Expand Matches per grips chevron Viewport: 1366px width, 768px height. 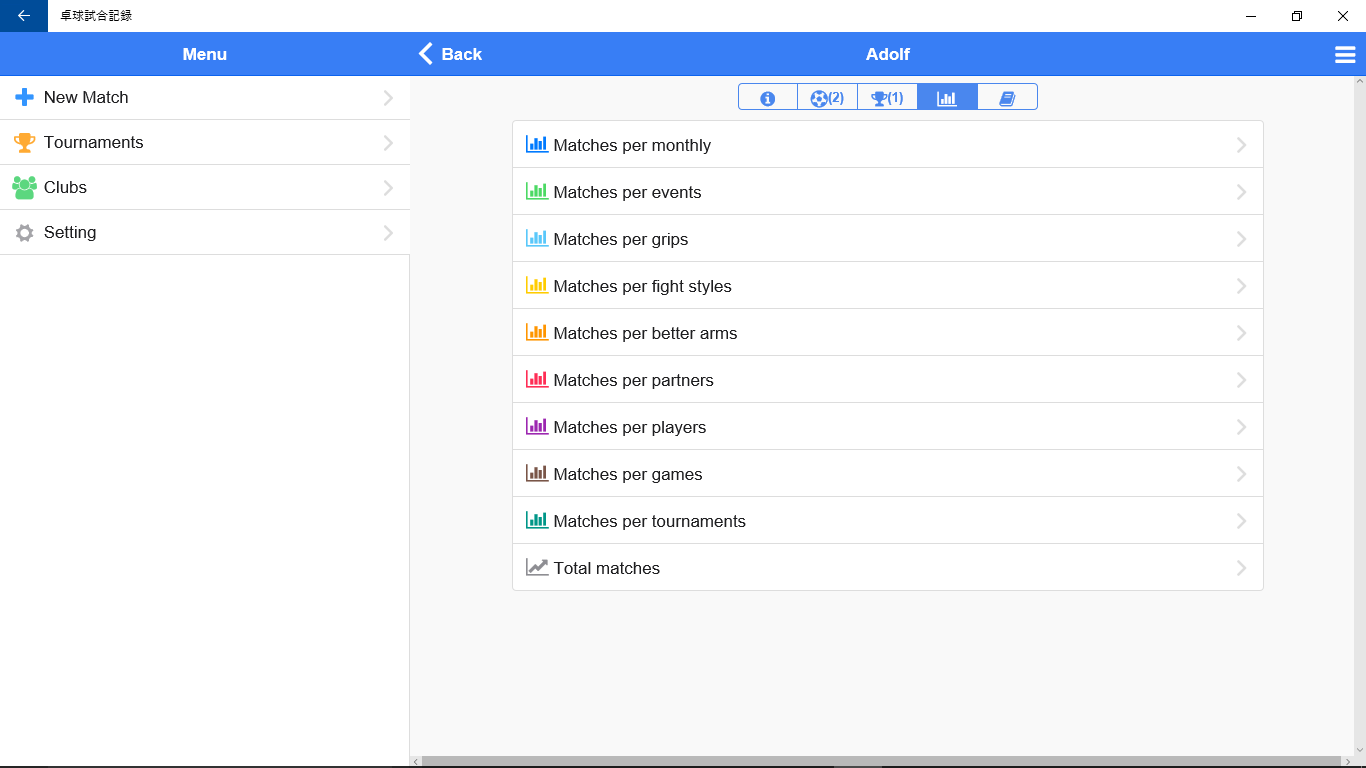(x=1241, y=239)
